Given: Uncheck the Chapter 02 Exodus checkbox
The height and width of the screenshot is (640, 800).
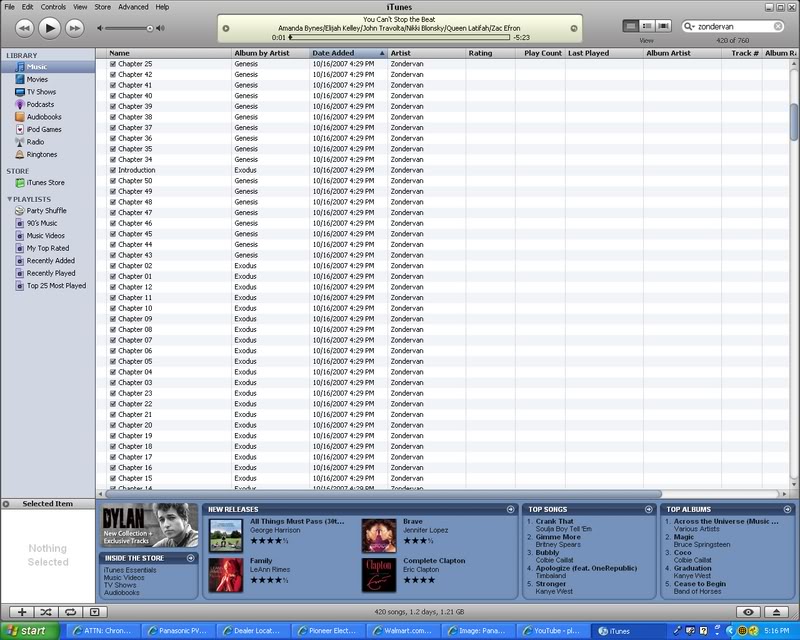Looking at the screenshot, I should click(x=113, y=265).
